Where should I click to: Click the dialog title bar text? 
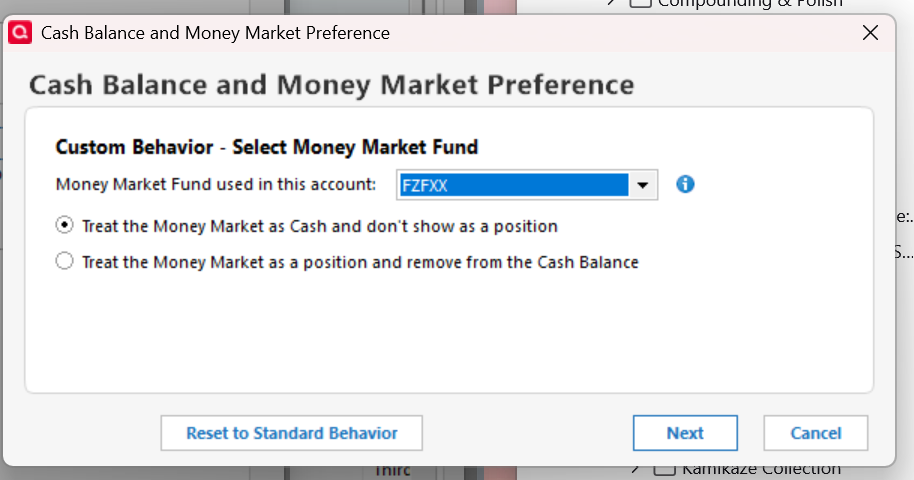coord(215,33)
